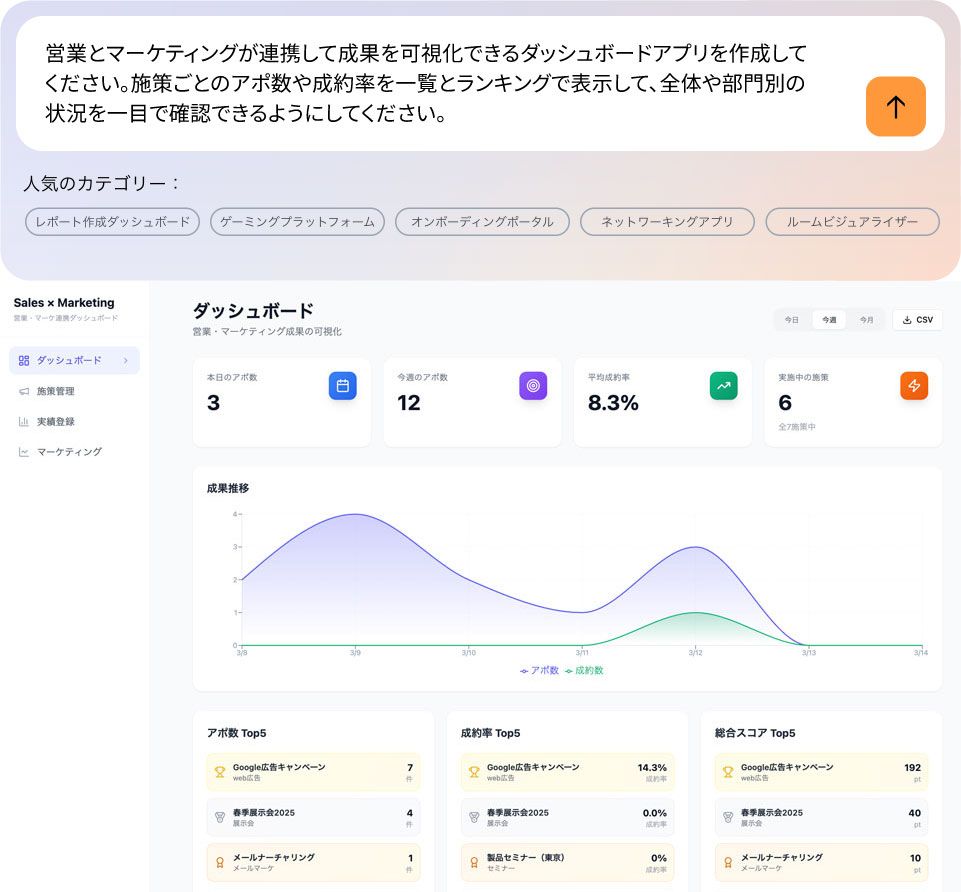
Task: Click the calendar icon on 本日のアポ数 card
Action: point(343,385)
